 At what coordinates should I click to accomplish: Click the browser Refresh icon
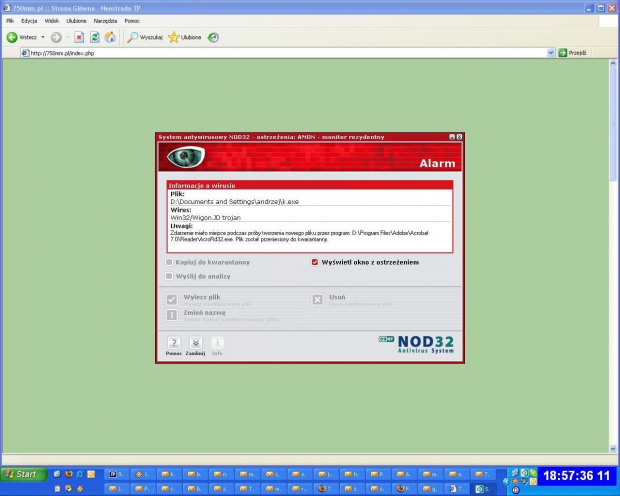pos(94,37)
